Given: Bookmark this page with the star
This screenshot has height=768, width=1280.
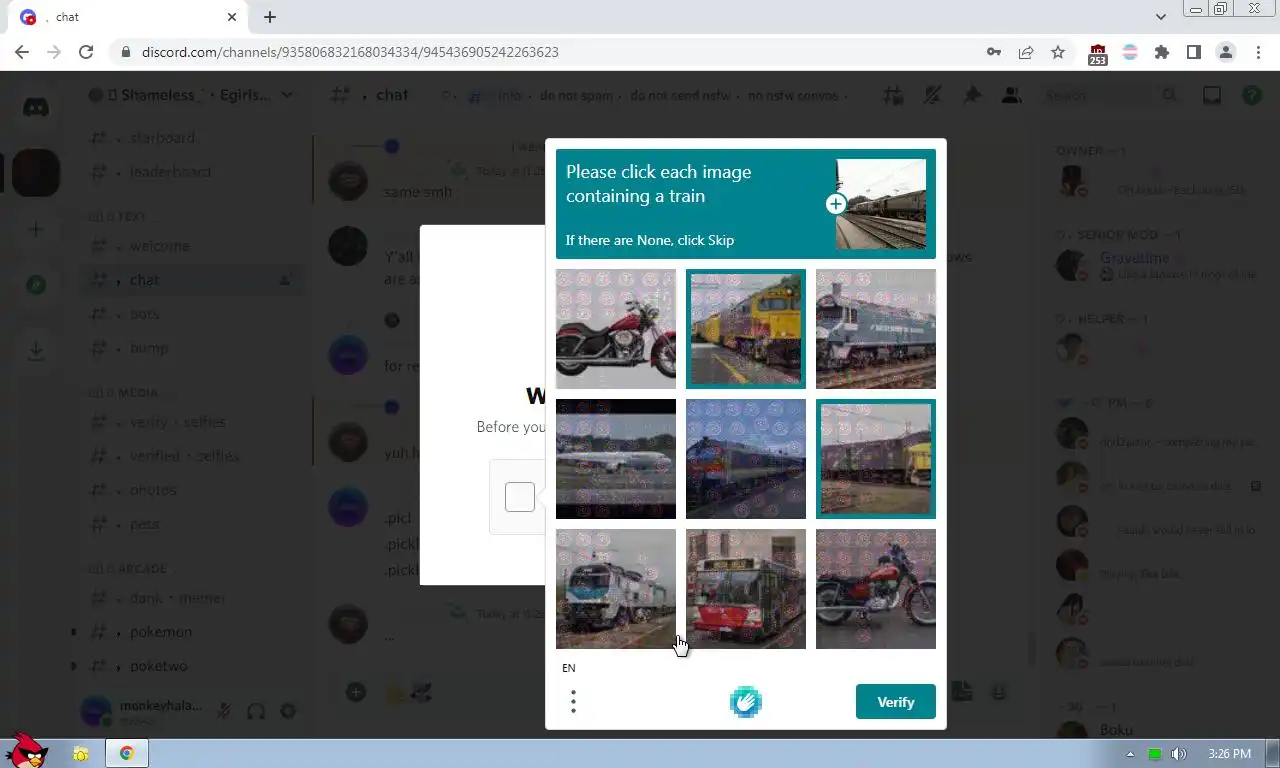Looking at the screenshot, I should [1058, 52].
